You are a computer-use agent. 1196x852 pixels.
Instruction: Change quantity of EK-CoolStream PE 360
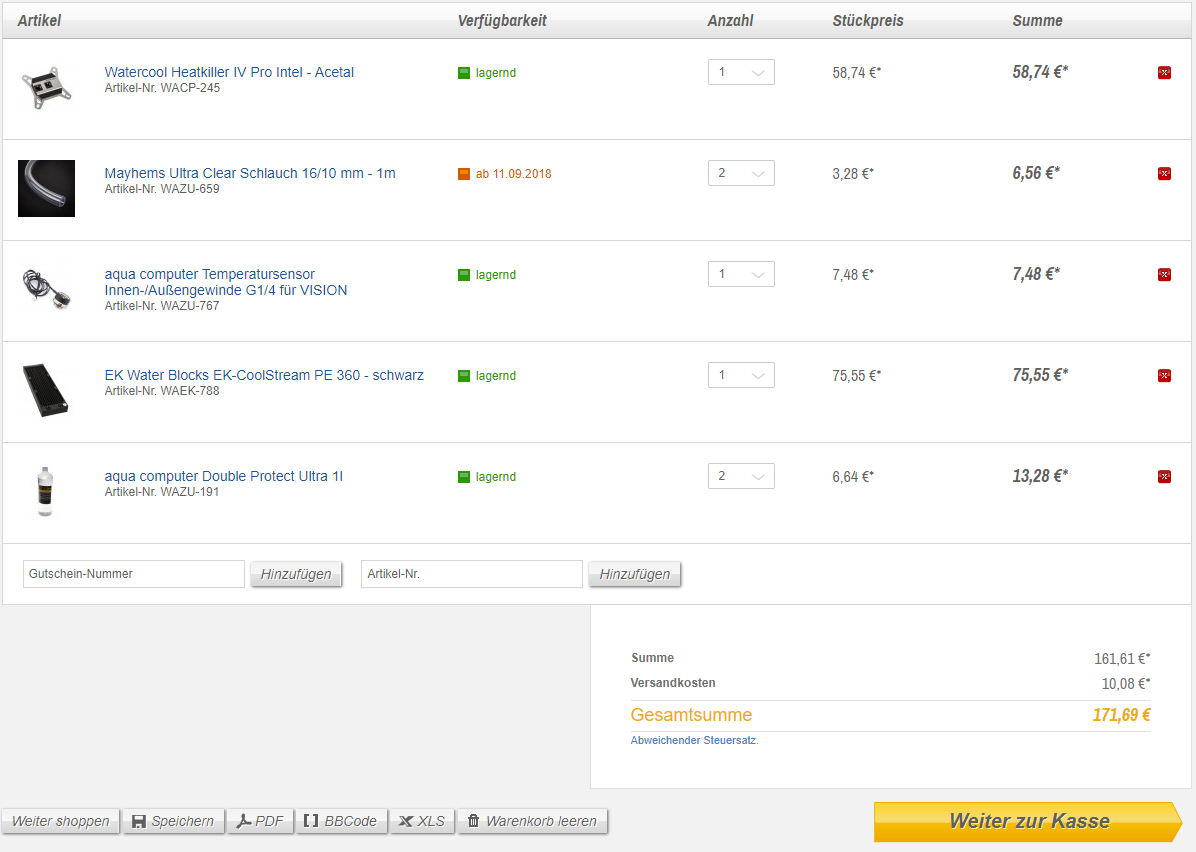coord(741,375)
